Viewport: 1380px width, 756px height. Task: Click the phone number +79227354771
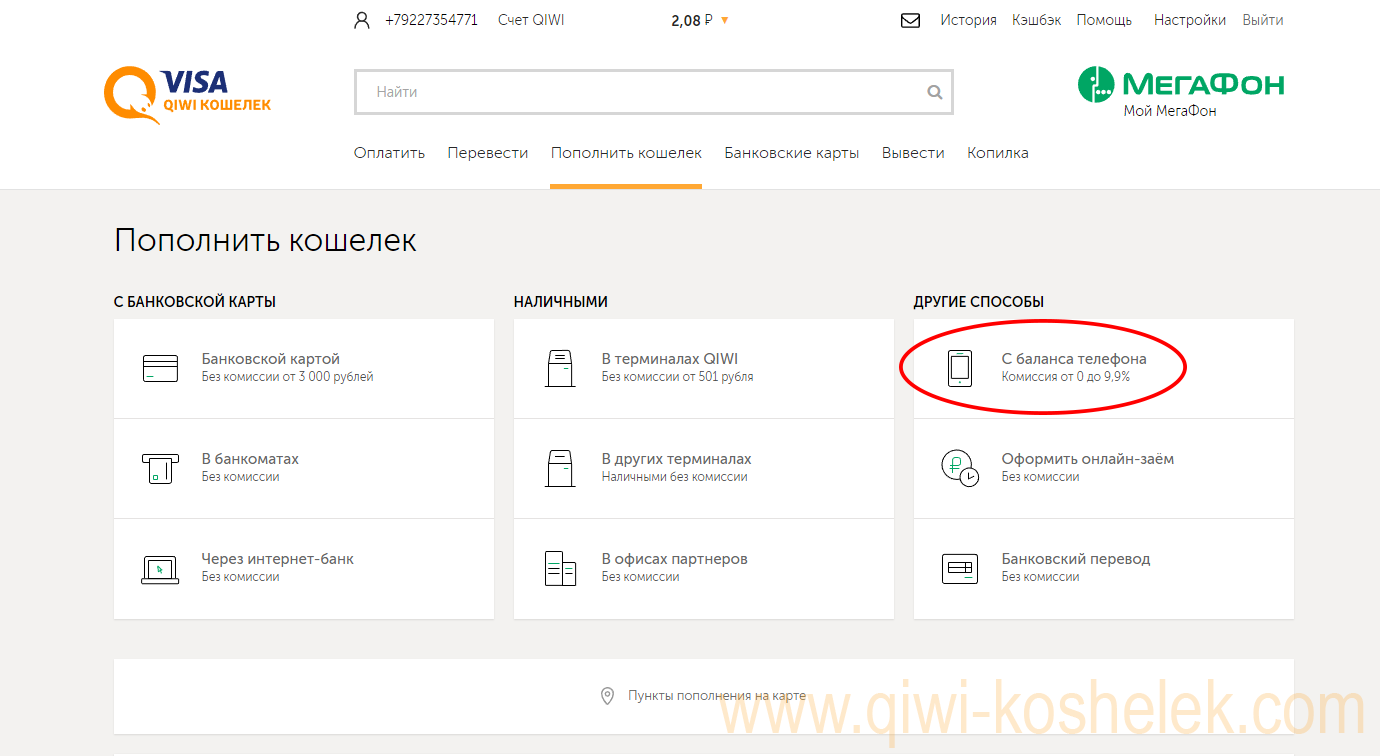[x=431, y=20]
